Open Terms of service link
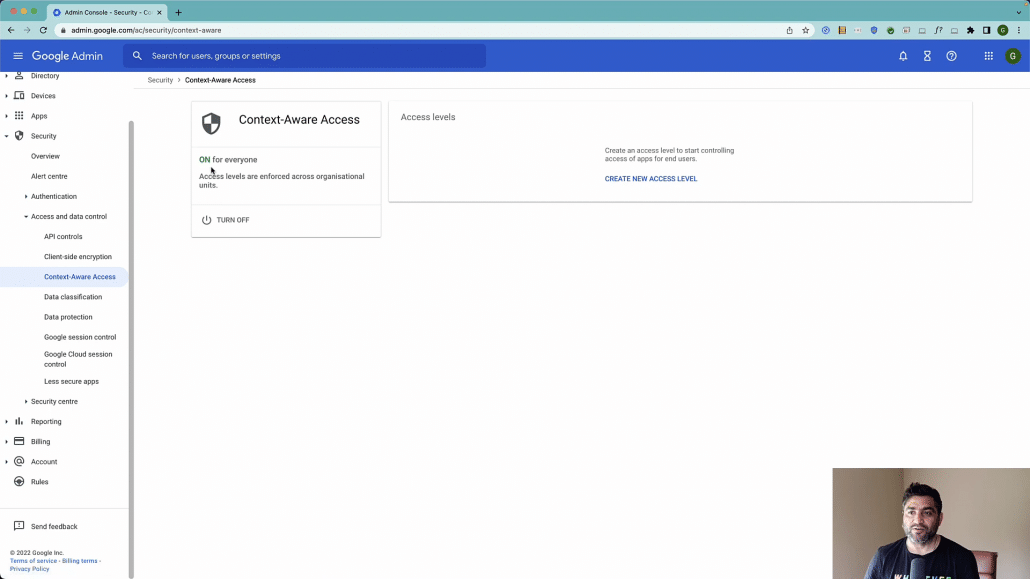The height and width of the screenshot is (579, 1030). [x=34, y=561]
